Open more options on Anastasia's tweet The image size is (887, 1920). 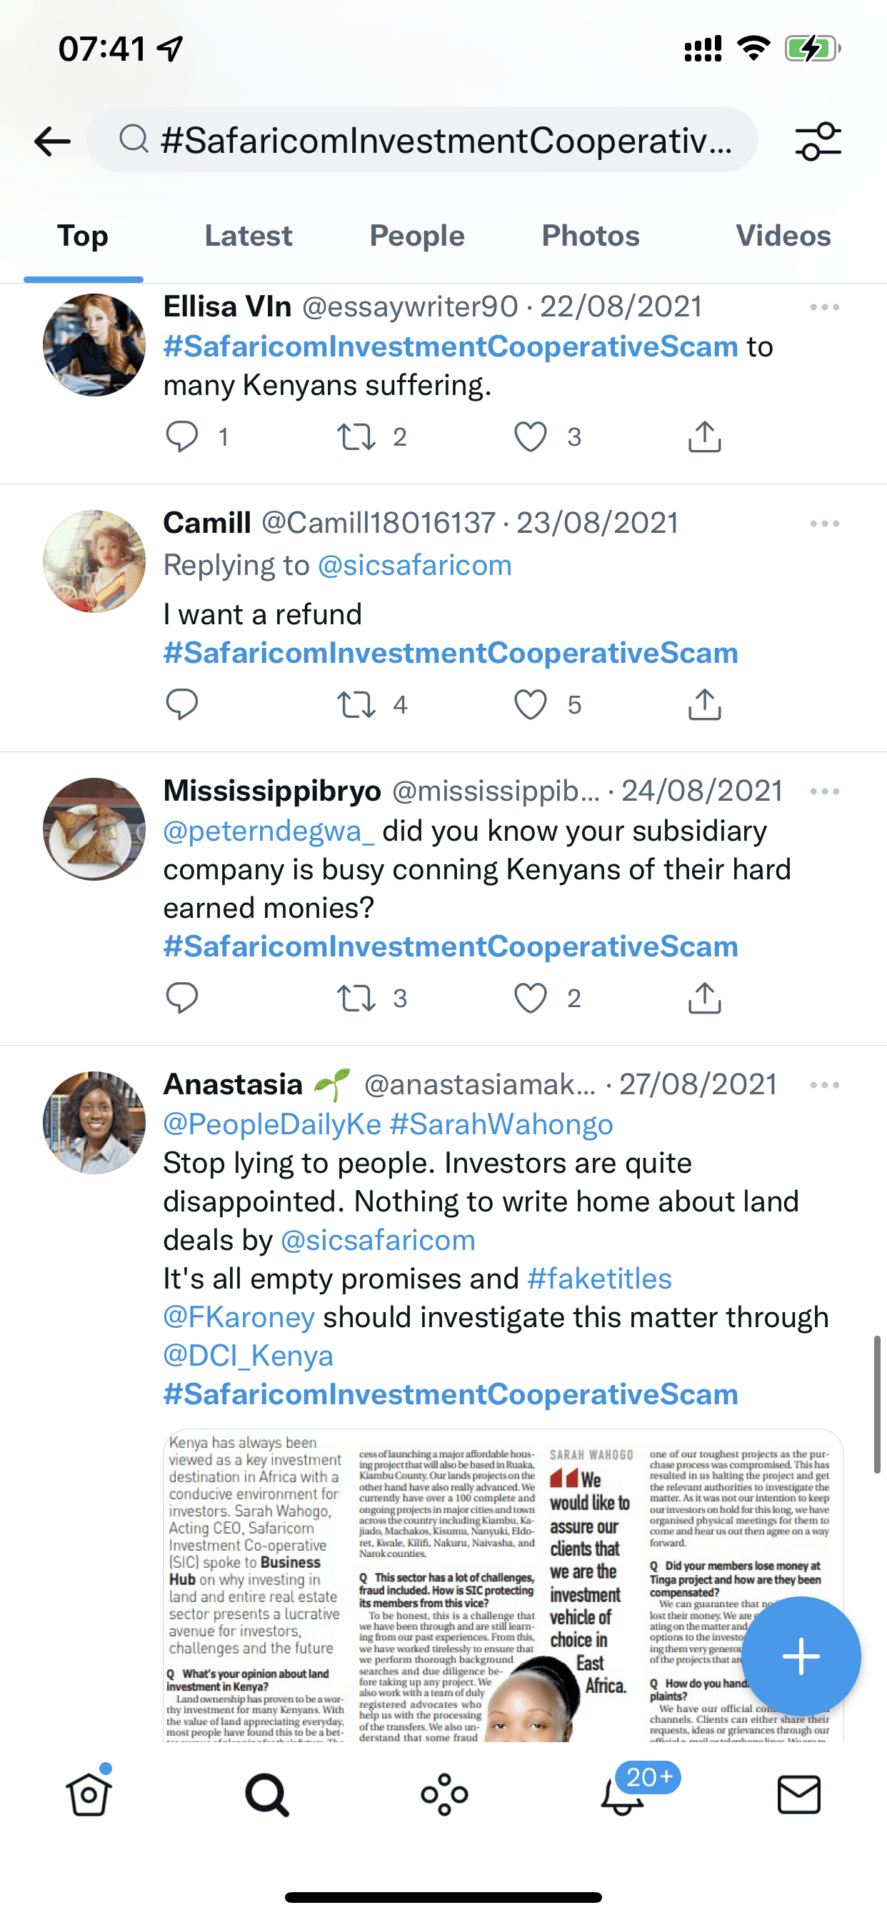click(x=824, y=1085)
